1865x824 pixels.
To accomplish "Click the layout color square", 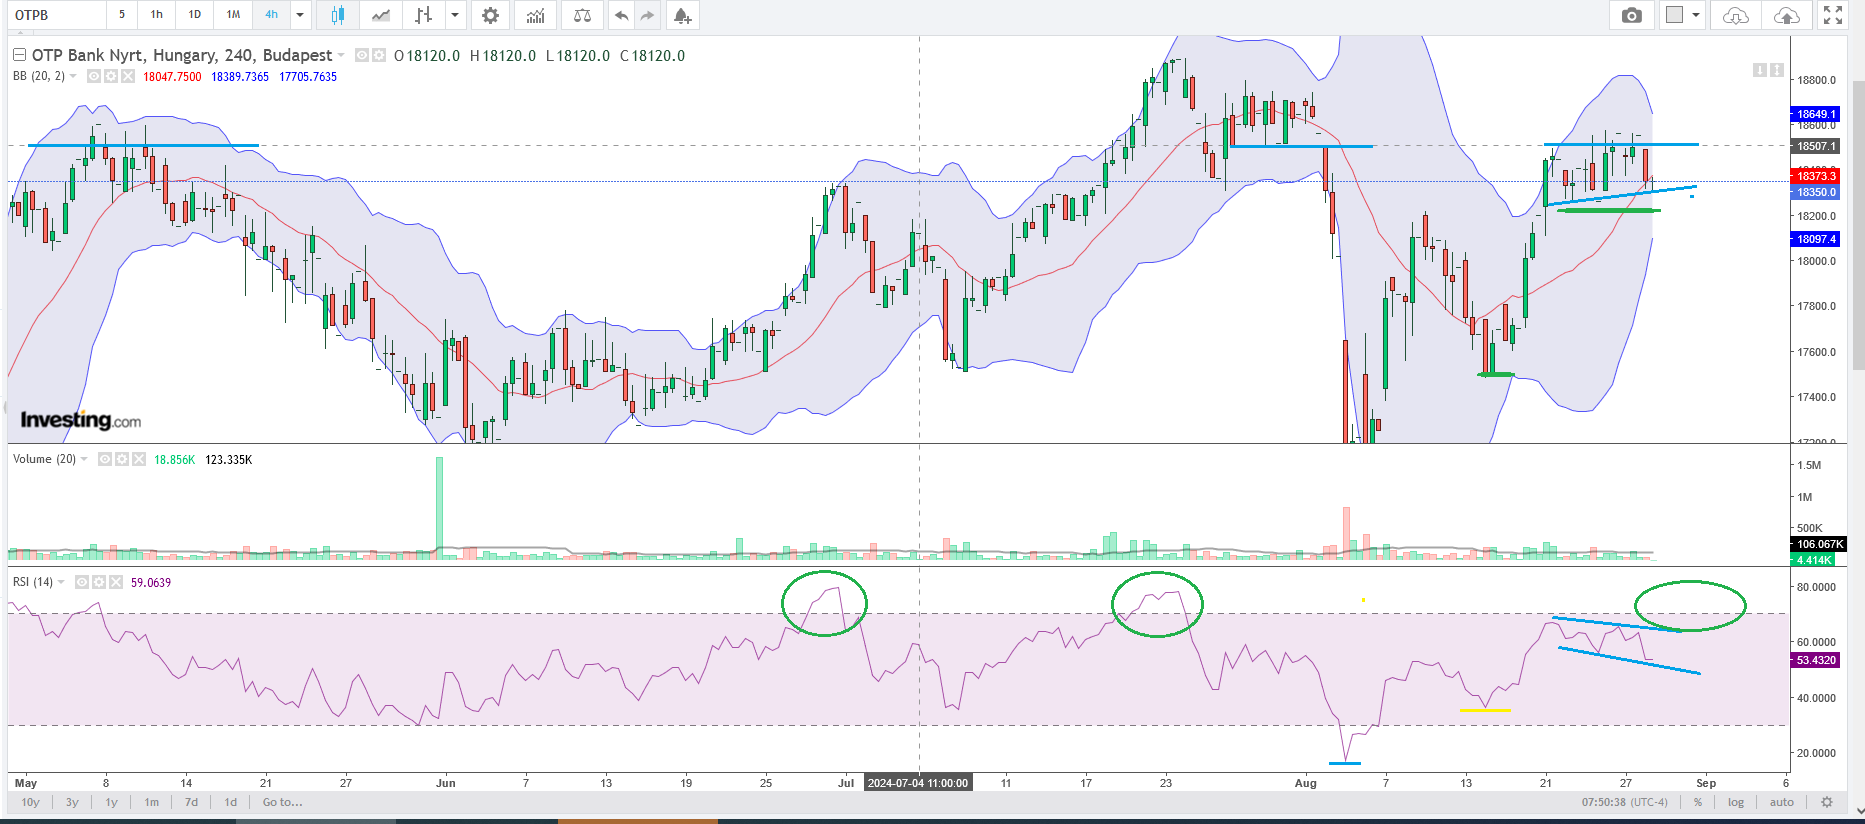I will coord(1674,15).
